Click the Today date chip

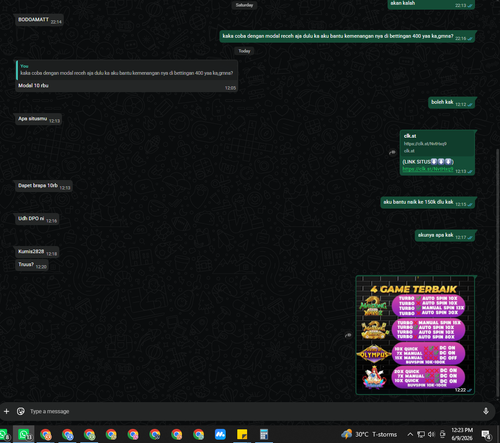pyautogui.click(x=244, y=51)
